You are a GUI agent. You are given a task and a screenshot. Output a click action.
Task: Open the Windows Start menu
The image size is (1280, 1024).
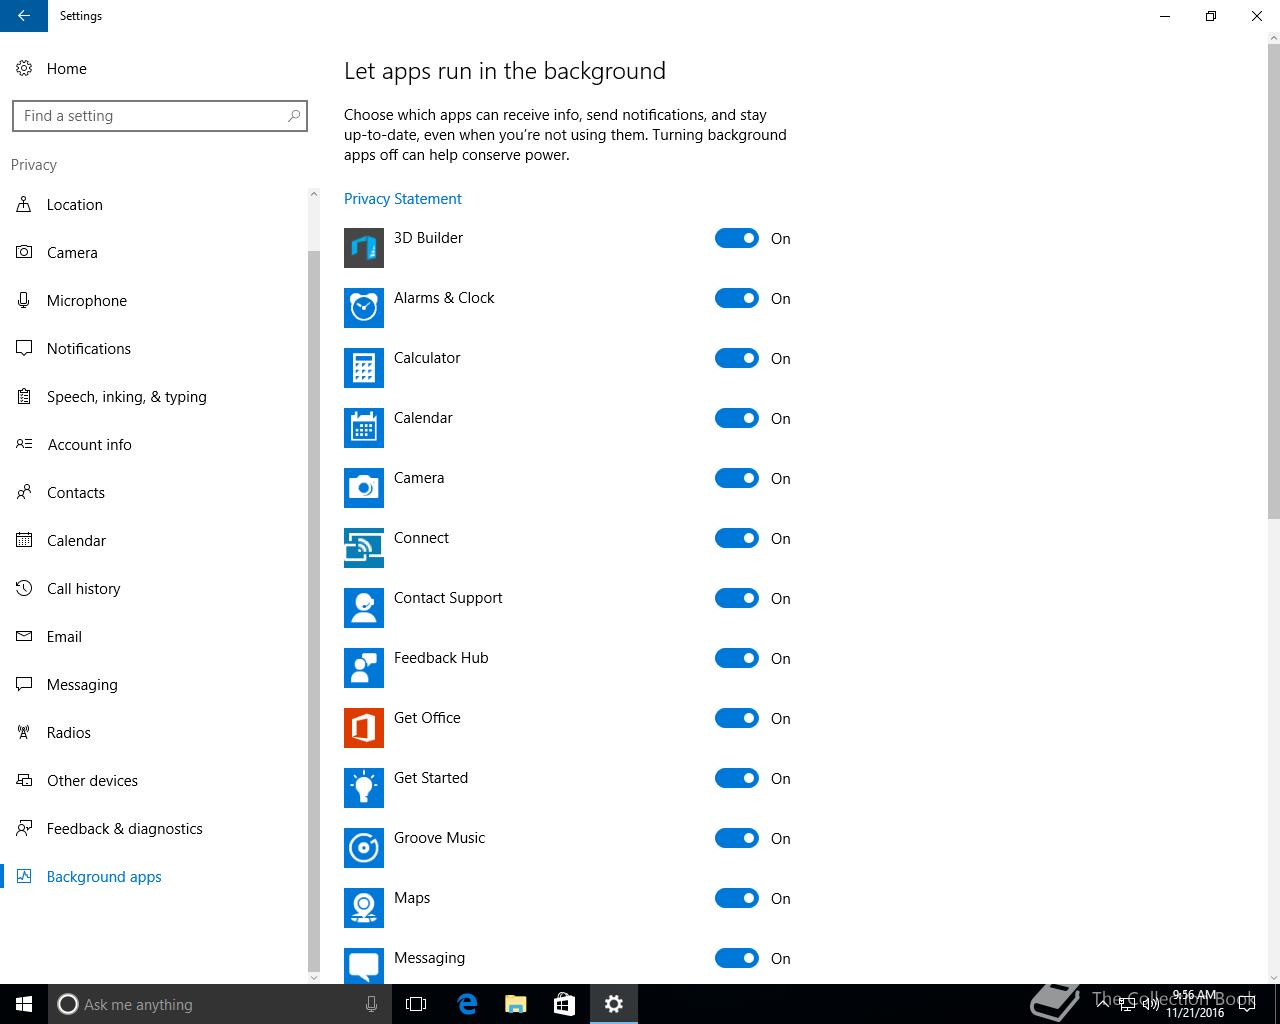click(24, 1004)
